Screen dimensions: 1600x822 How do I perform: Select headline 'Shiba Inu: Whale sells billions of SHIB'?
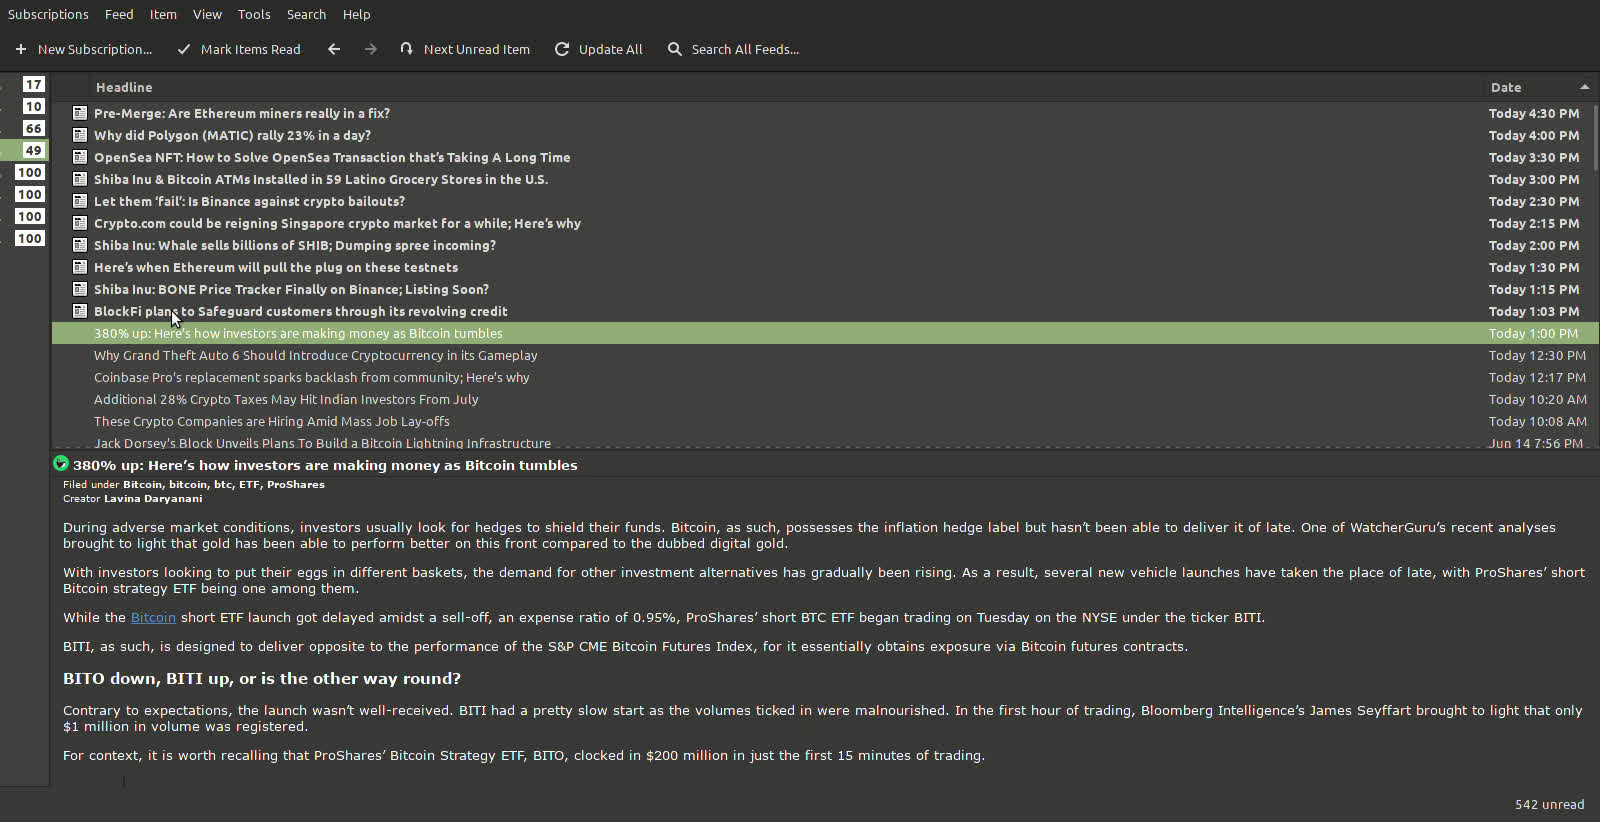pyautogui.click(x=295, y=245)
